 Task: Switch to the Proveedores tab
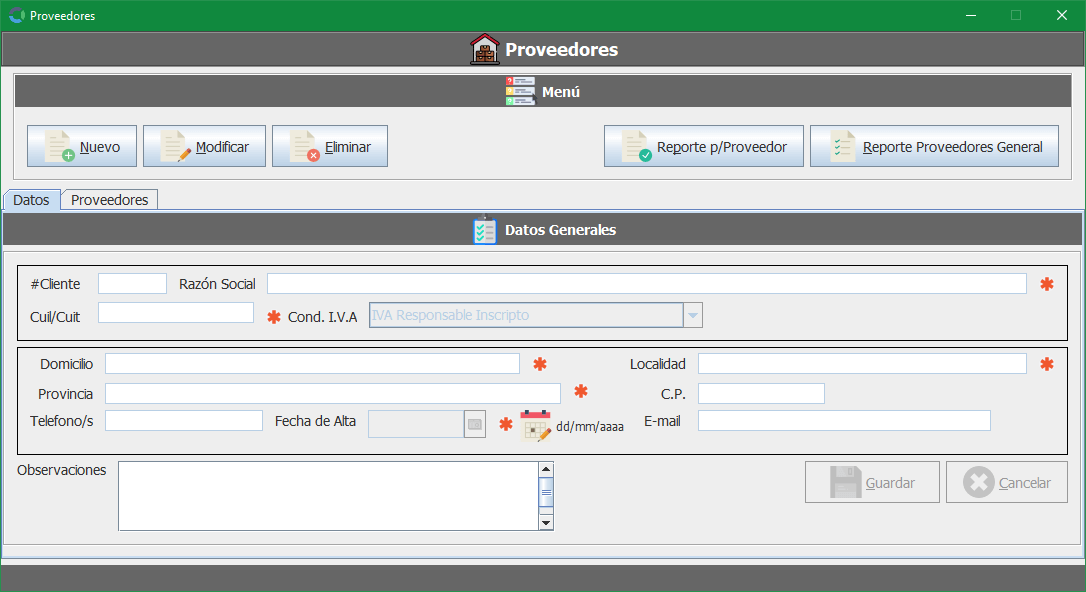(109, 200)
